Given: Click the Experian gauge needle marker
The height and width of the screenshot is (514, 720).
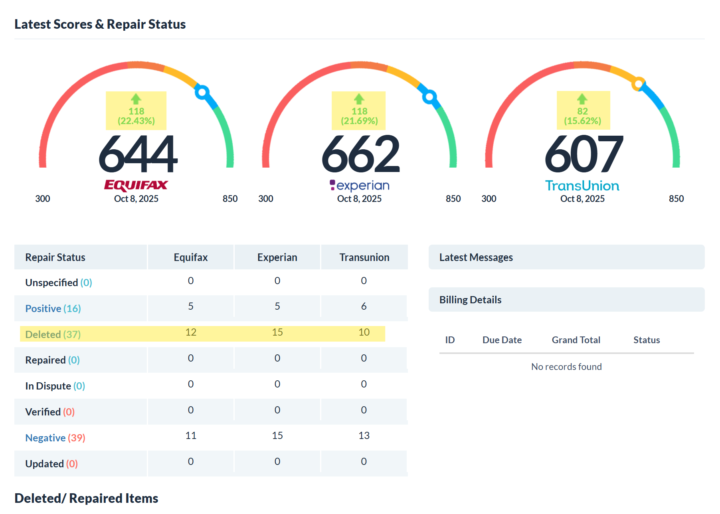Looking at the screenshot, I should (430, 97).
